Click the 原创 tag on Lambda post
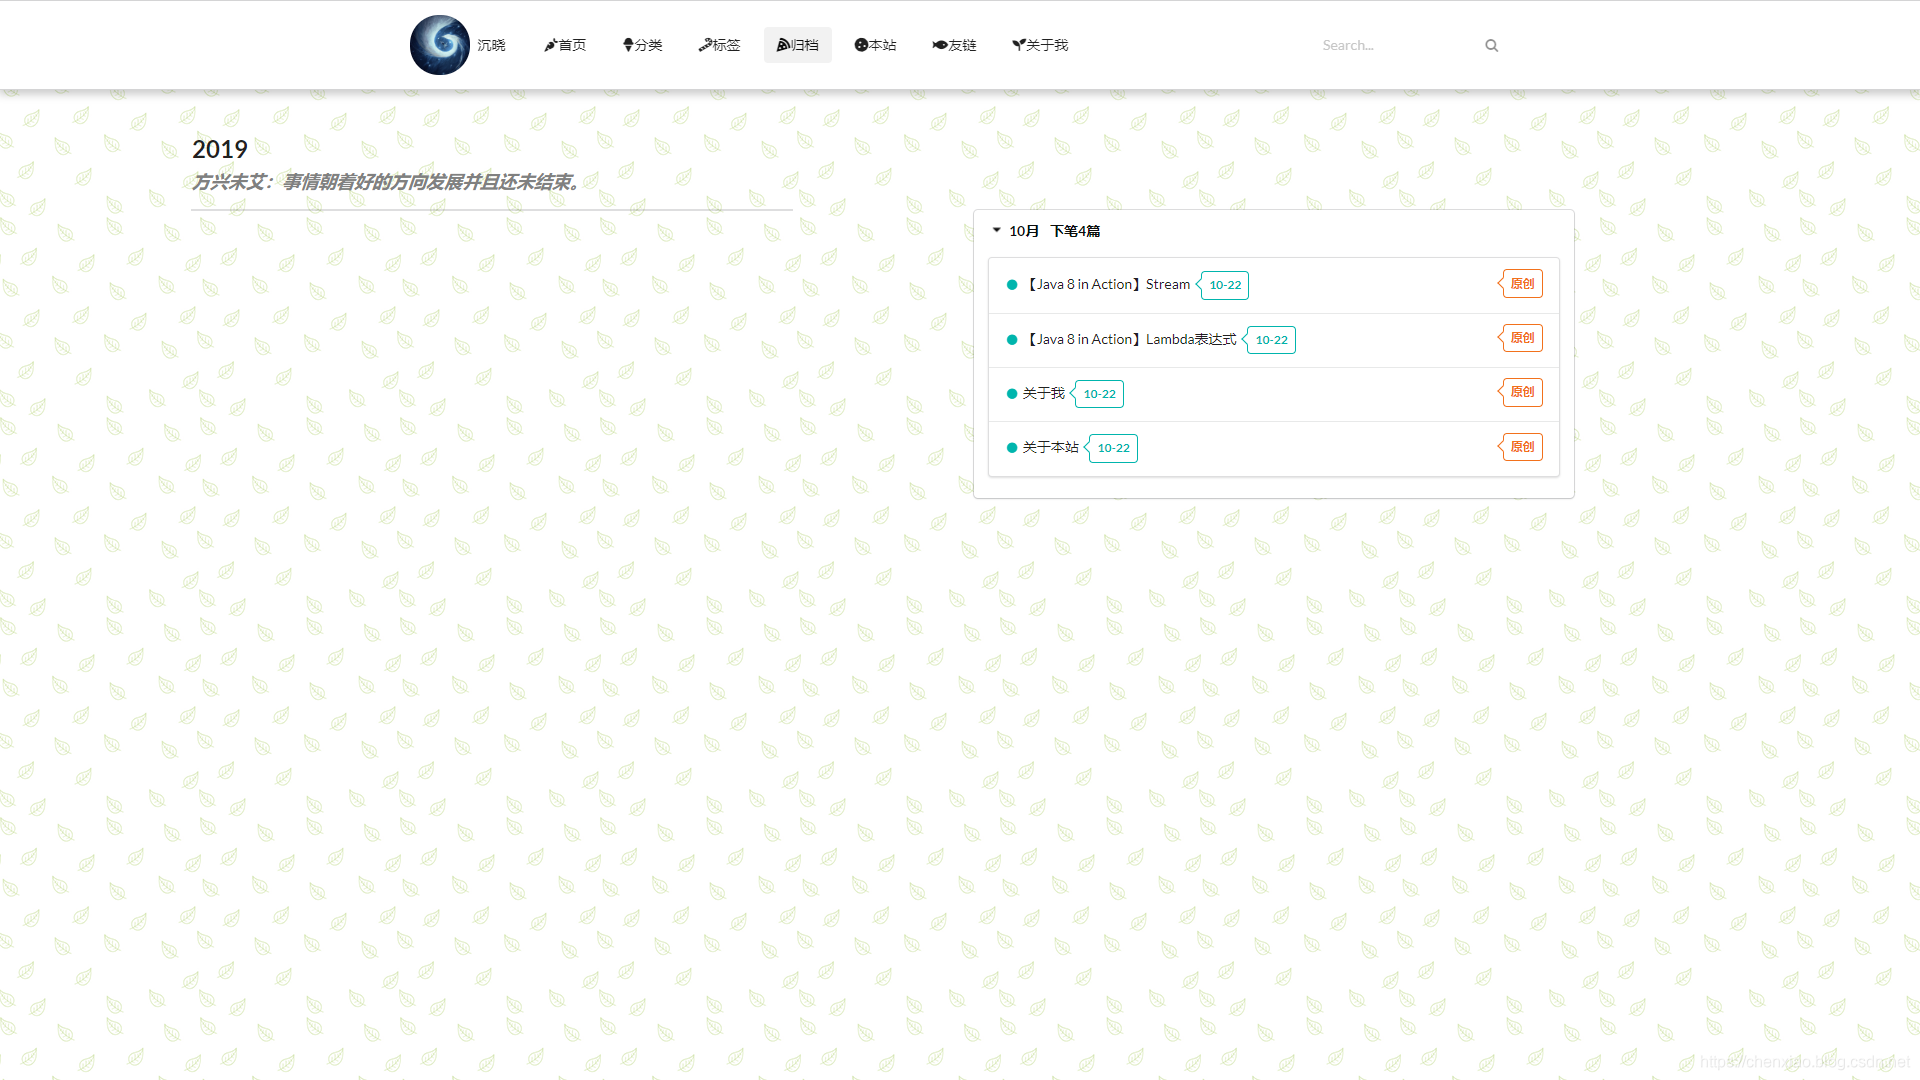 click(1522, 338)
